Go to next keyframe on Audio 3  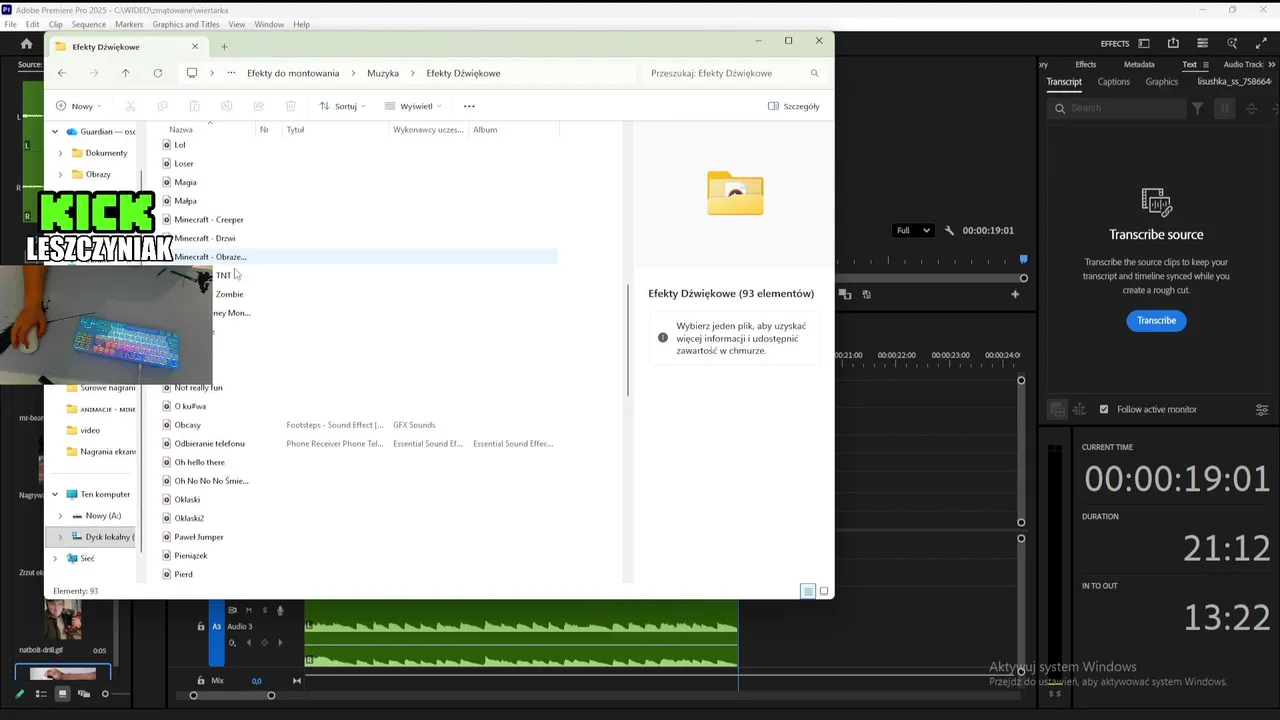point(279,643)
